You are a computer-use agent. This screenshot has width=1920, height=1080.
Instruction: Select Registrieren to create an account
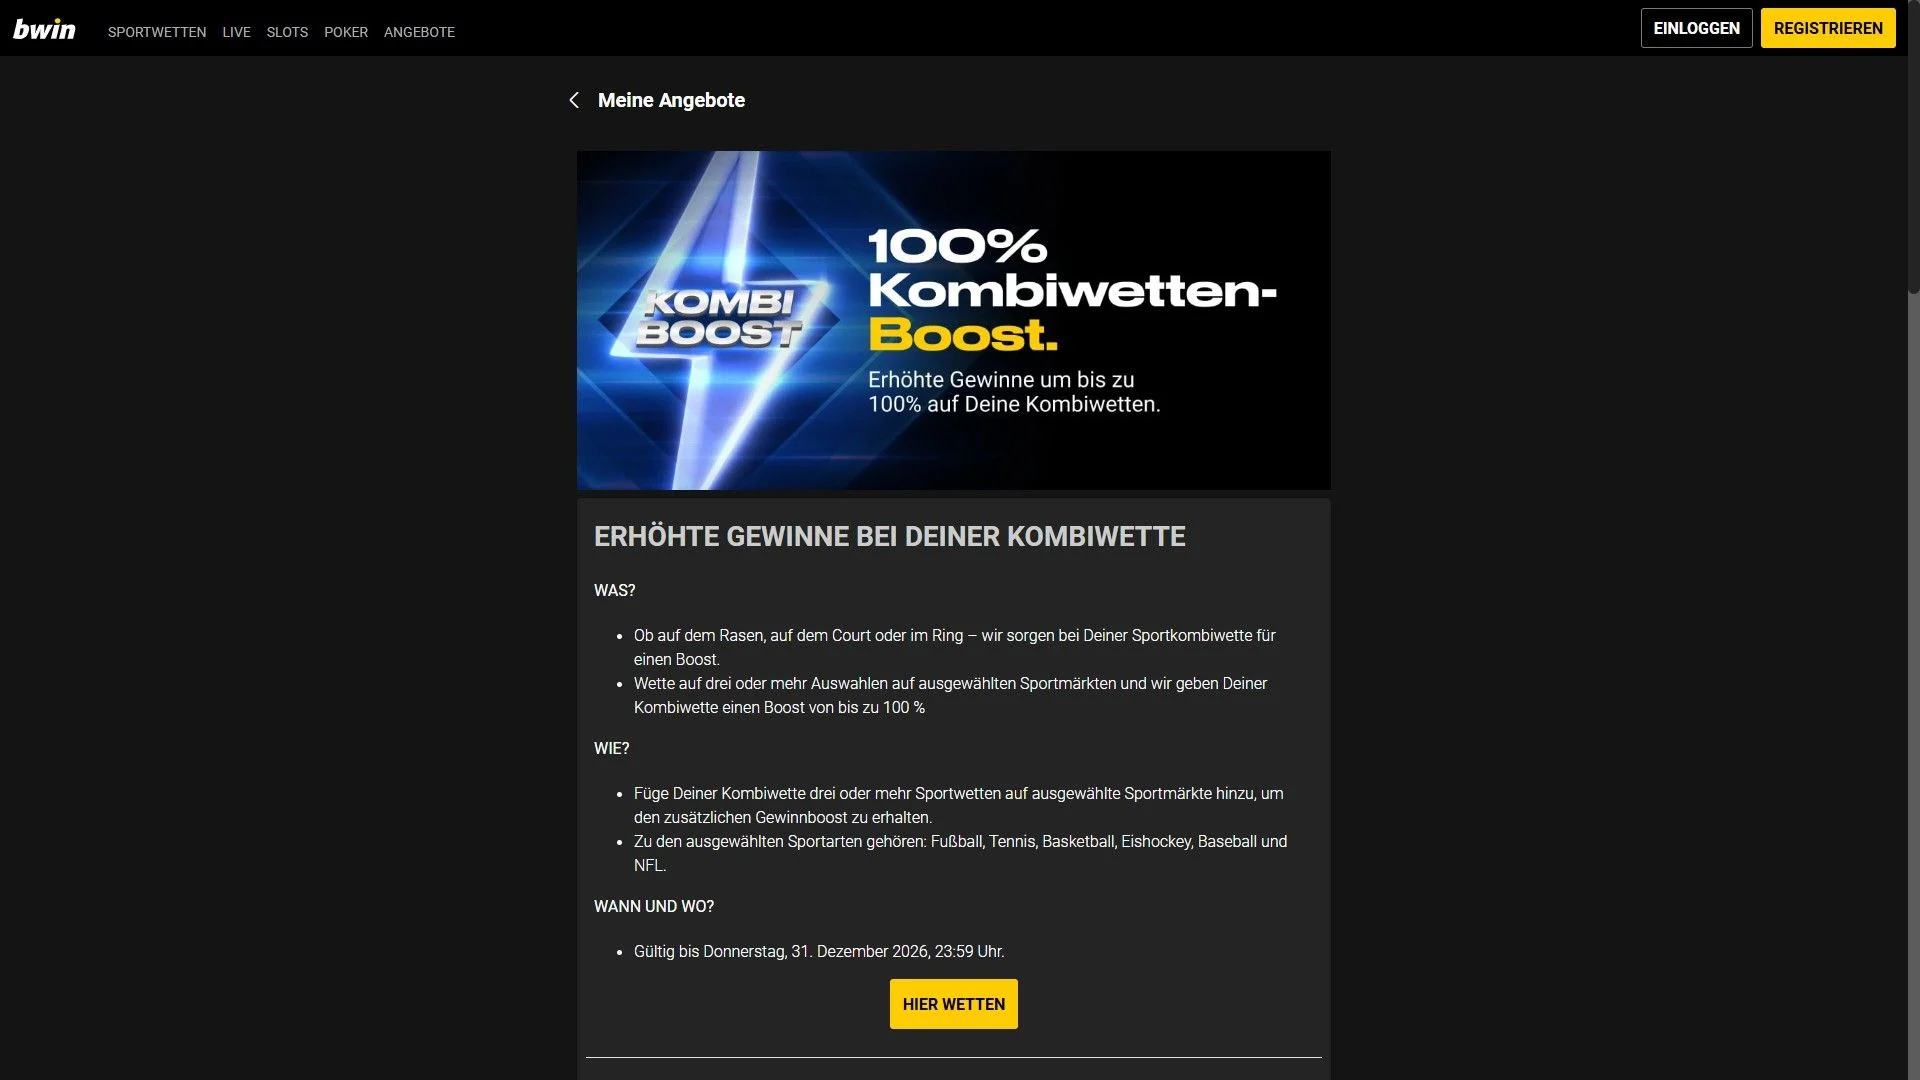coord(1828,28)
